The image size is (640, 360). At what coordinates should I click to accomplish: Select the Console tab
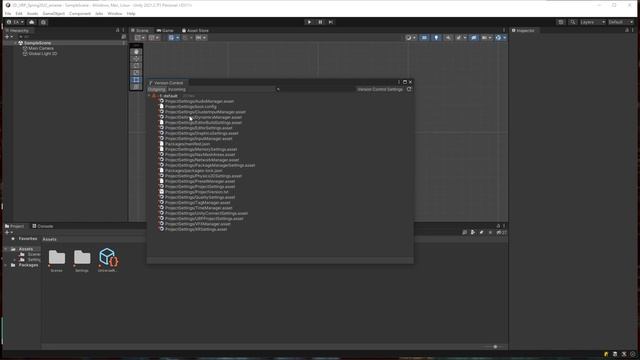[43, 226]
